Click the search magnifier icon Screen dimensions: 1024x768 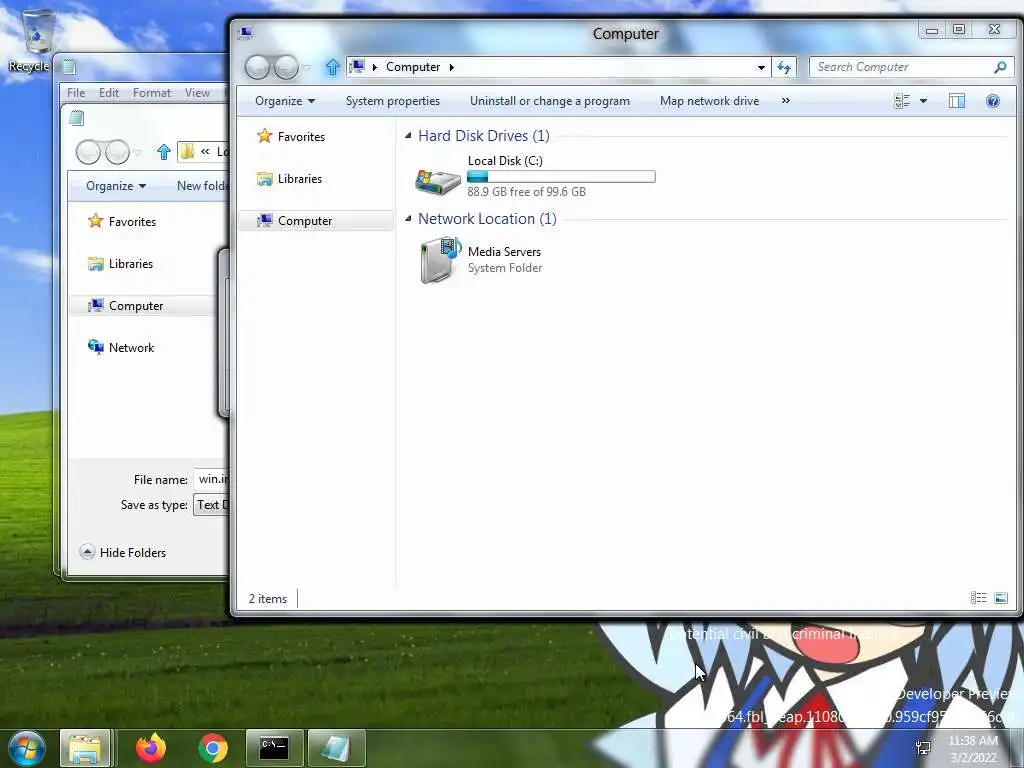pos(1000,67)
